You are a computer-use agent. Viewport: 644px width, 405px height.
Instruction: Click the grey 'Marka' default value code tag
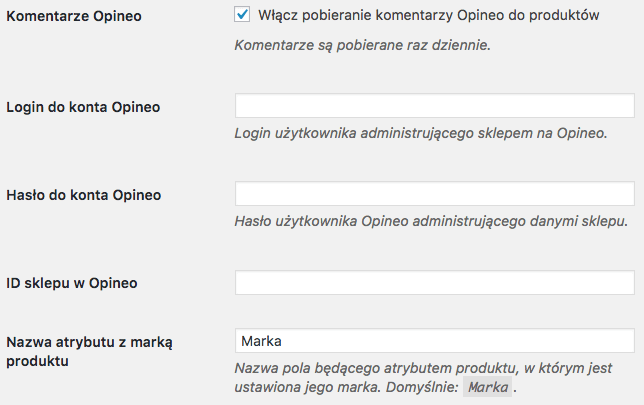488,388
